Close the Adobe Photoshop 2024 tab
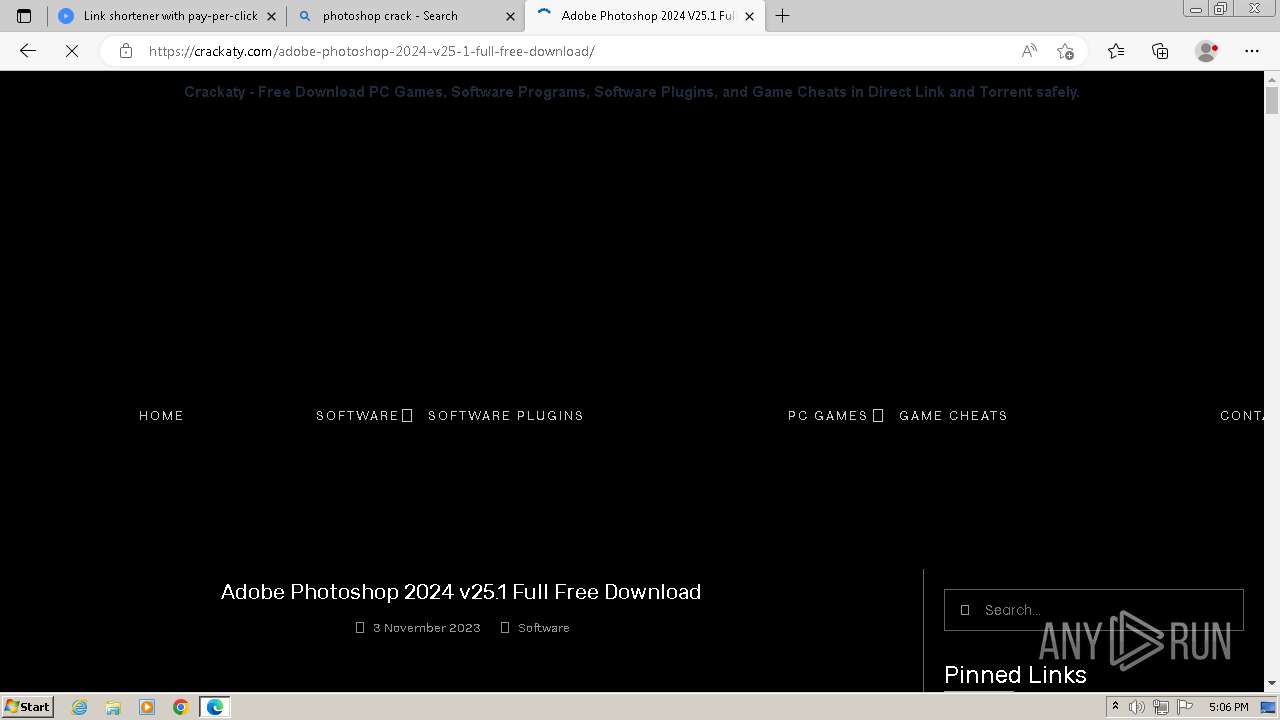This screenshot has height=720, width=1280. [750, 16]
